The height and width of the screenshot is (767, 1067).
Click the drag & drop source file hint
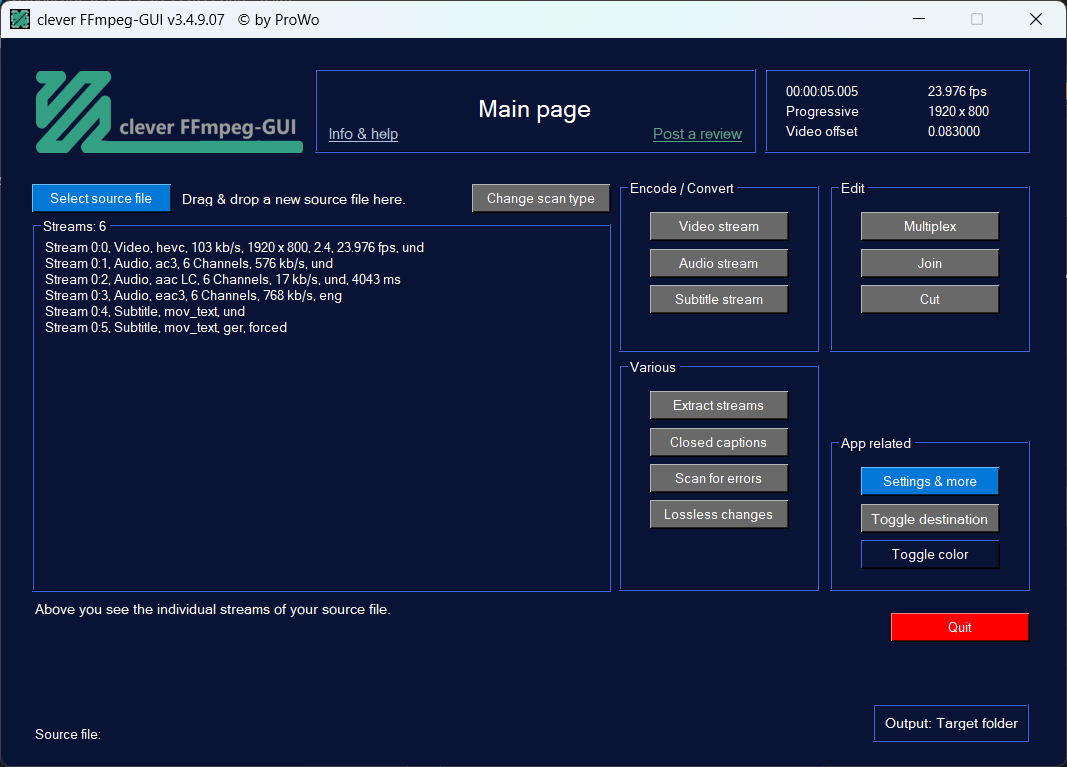pyautogui.click(x=293, y=199)
